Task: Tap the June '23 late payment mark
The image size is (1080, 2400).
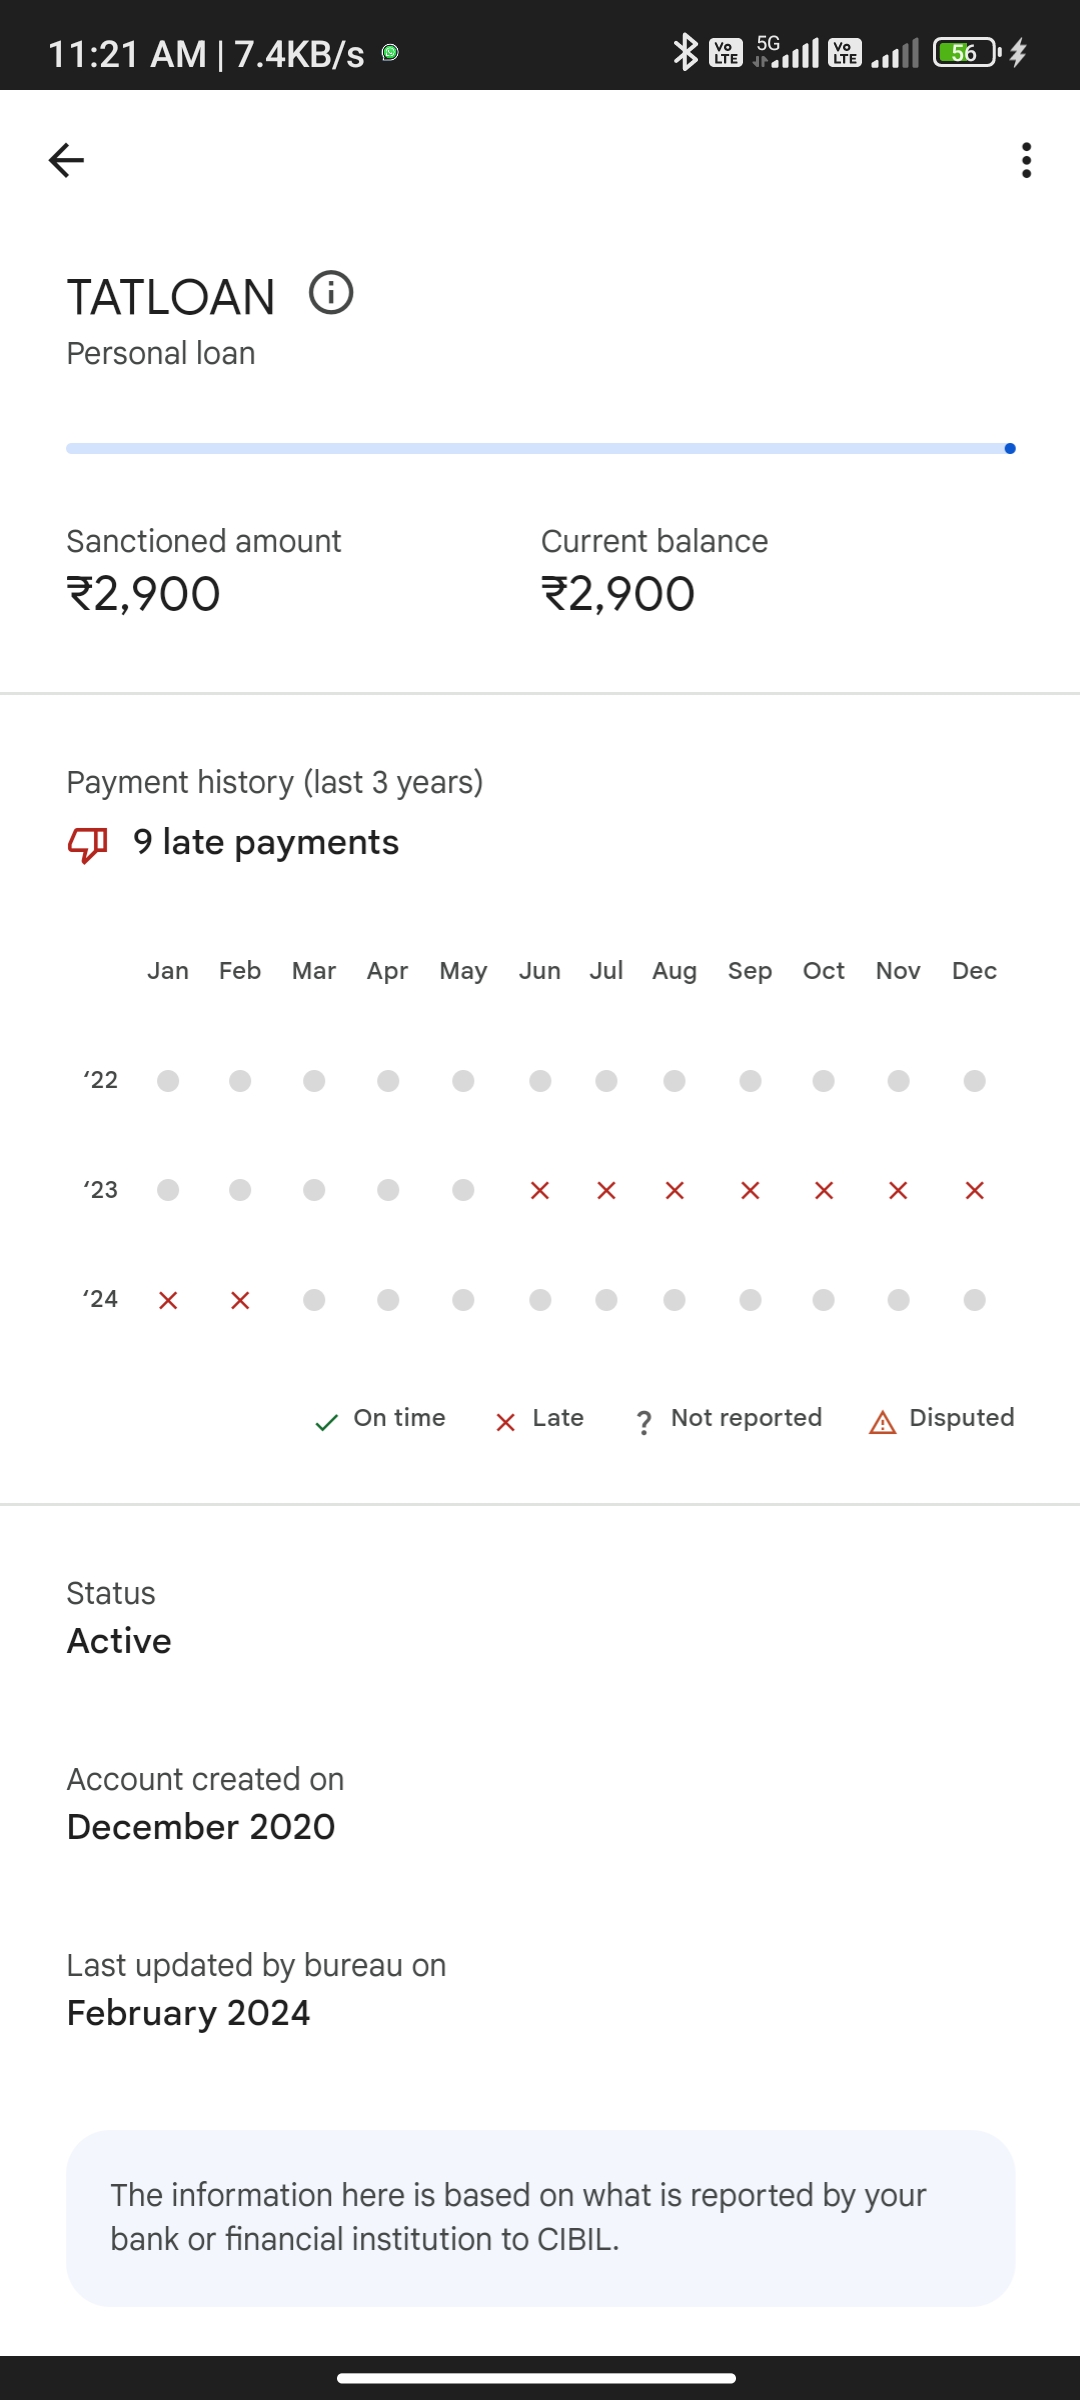Action: [x=540, y=1190]
